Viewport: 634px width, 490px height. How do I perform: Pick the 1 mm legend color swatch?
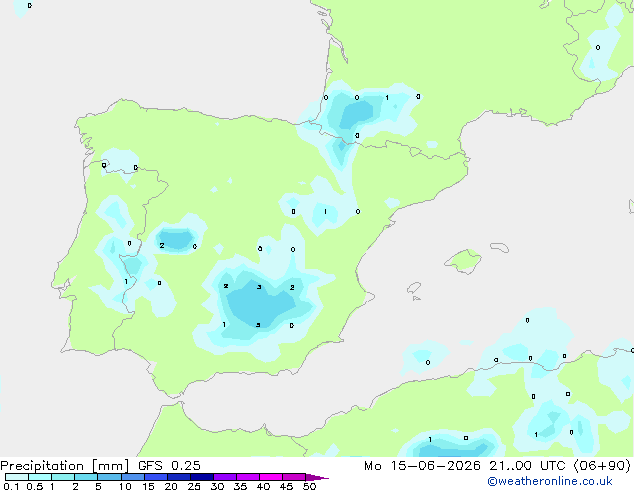[63, 477]
